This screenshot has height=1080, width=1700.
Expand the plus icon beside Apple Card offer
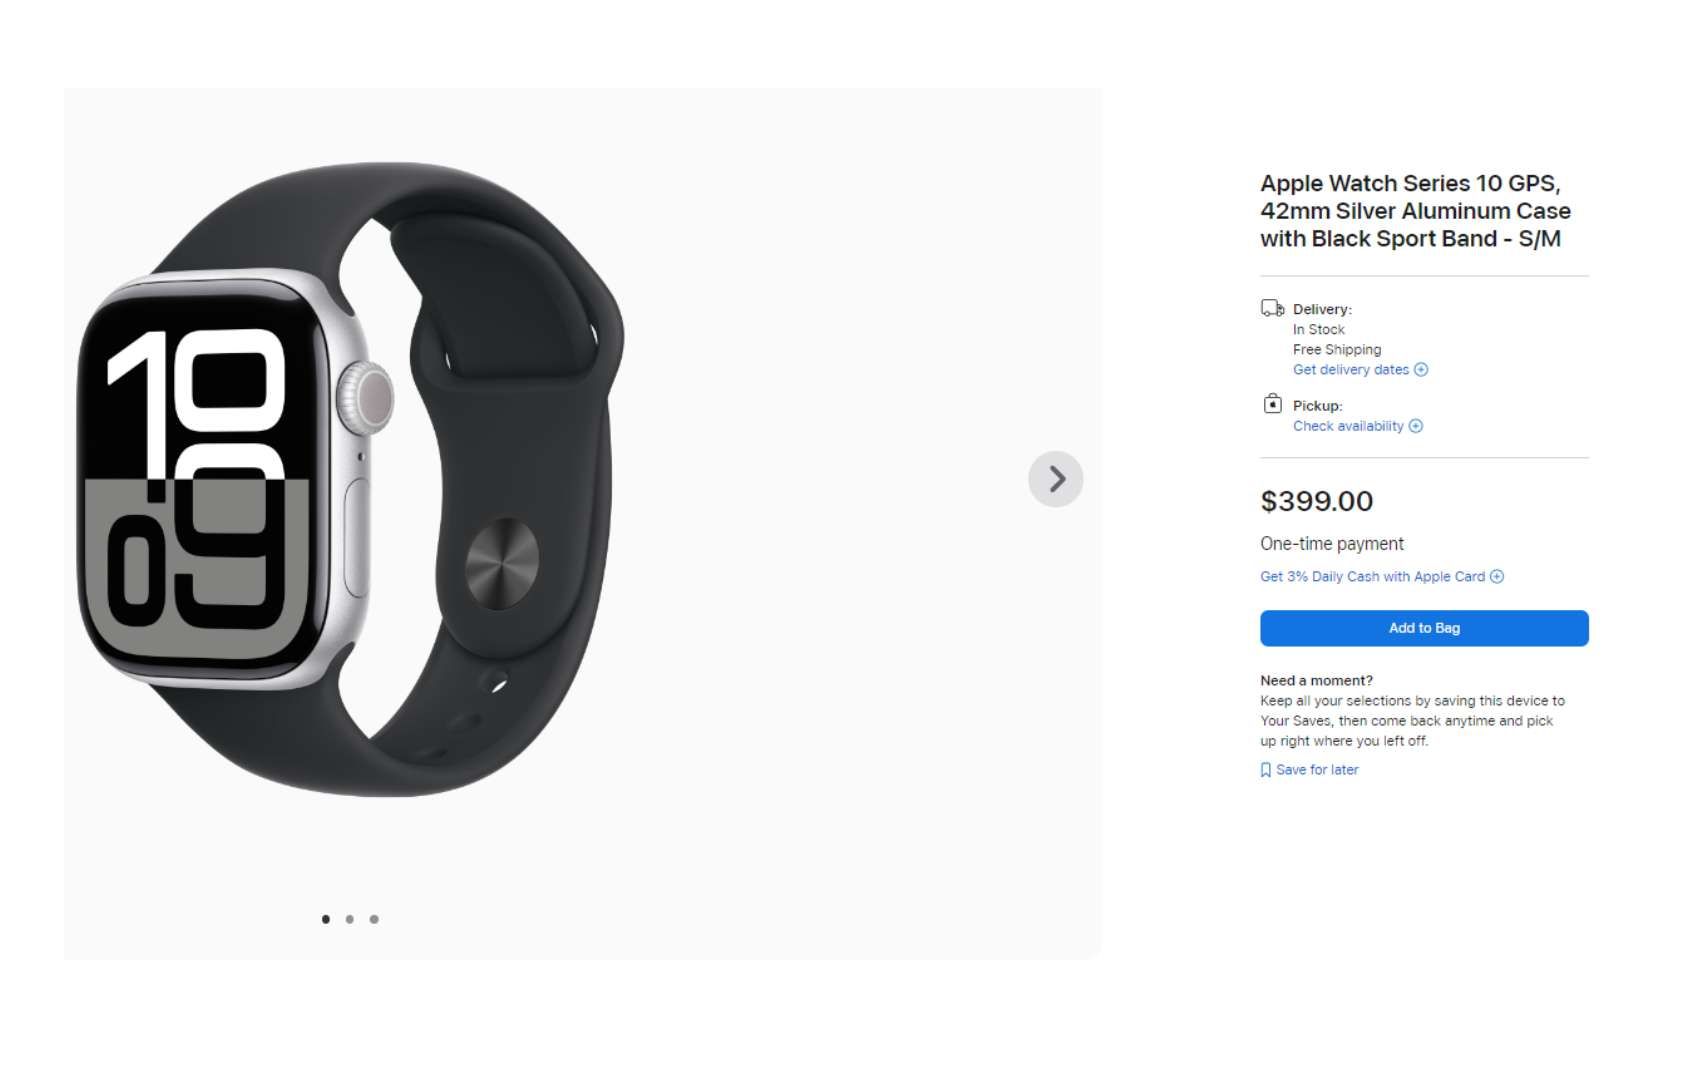coord(1497,577)
